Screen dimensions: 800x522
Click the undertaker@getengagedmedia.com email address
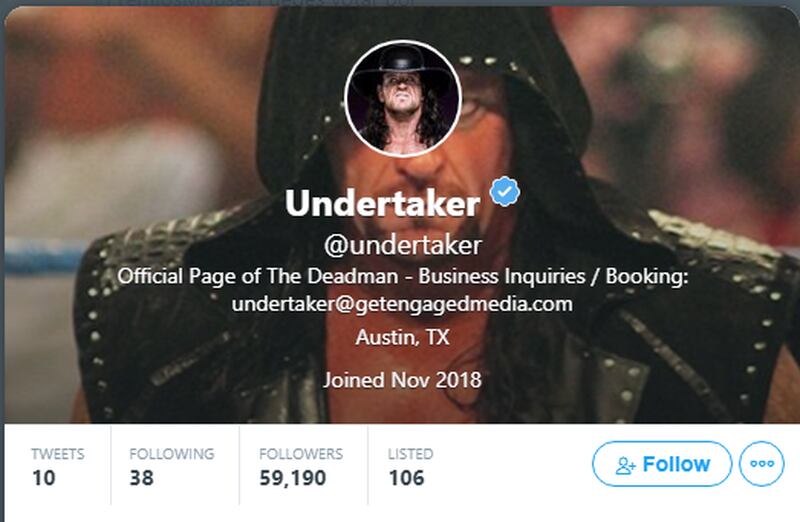tap(402, 304)
